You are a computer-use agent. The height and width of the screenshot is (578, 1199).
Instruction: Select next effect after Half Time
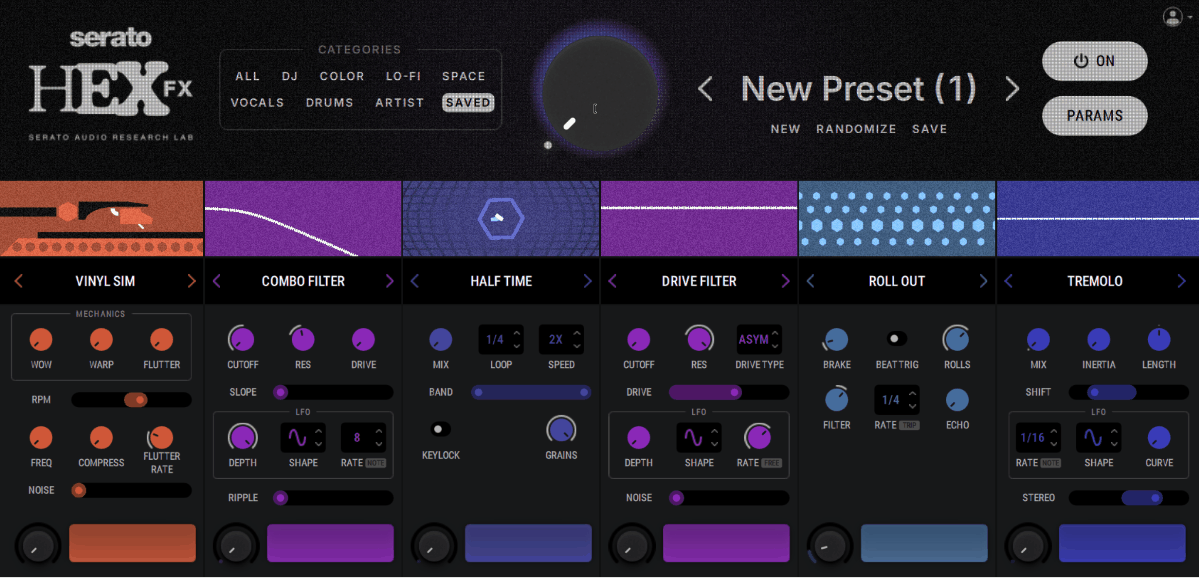pos(587,281)
